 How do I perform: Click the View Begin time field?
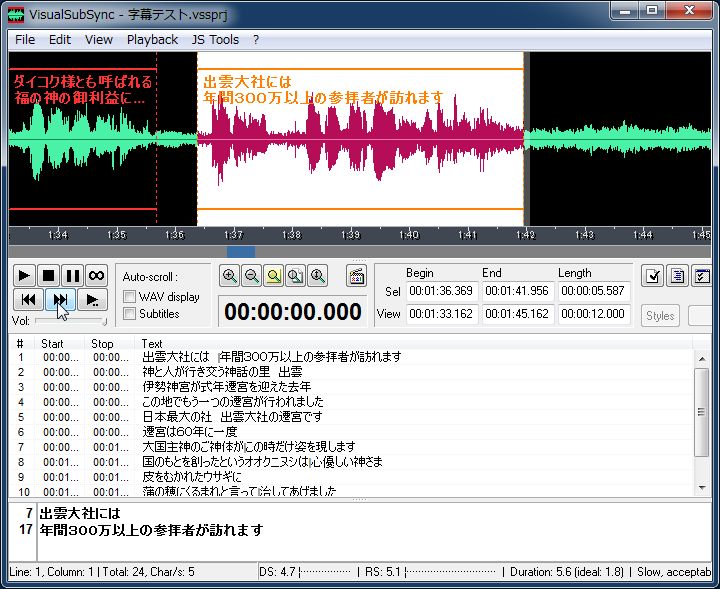coord(441,314)
